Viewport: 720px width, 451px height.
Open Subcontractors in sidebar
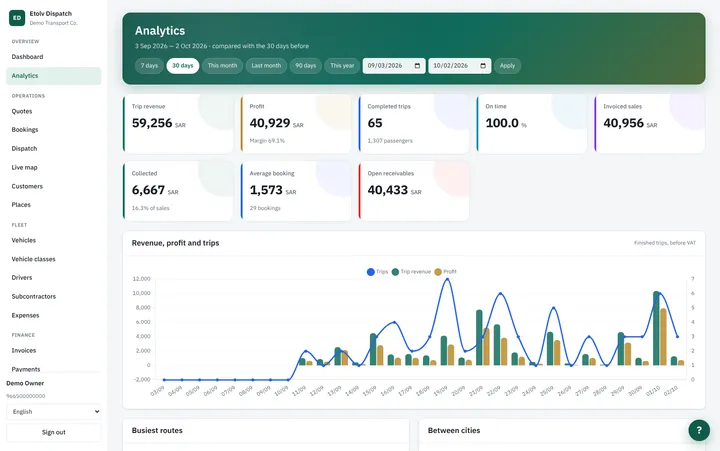point(54,296)
